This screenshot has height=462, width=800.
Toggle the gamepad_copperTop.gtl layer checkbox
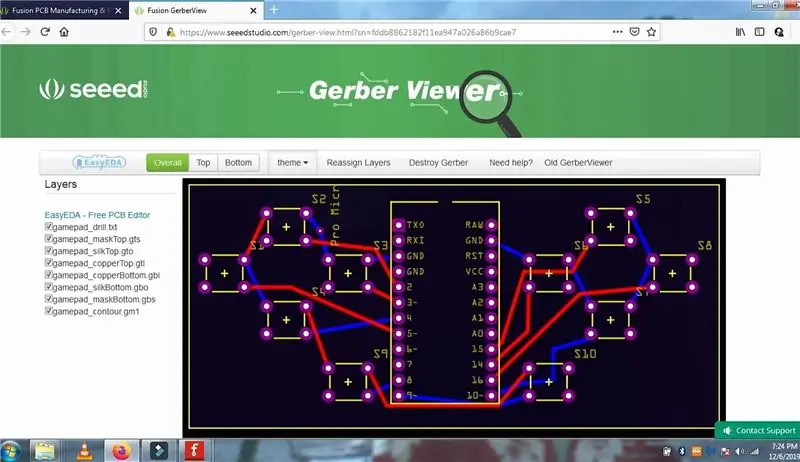[48, 263]
